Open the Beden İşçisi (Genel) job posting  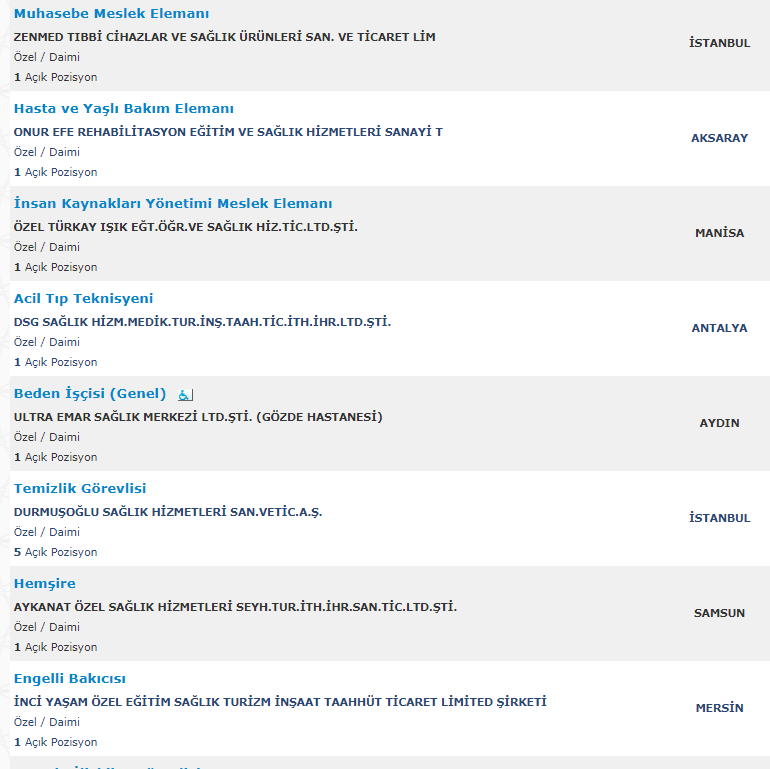[90, 394]
